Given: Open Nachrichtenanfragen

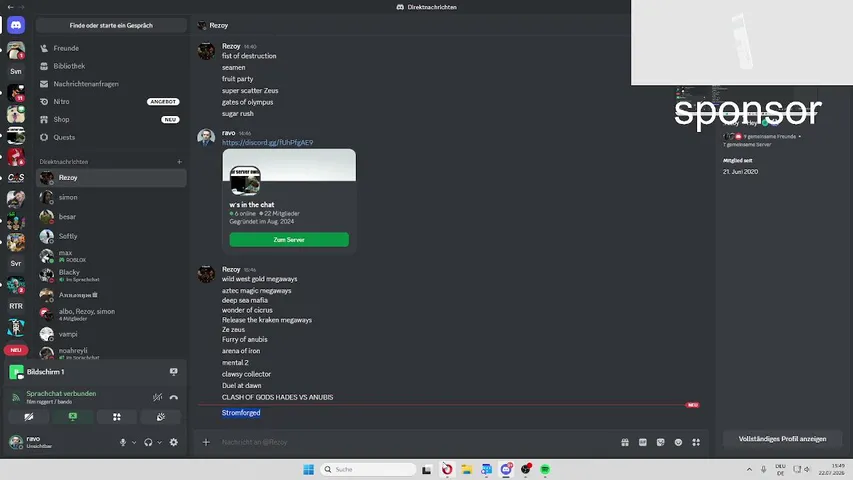Looking at the screenshot, I should [x=111, y=84].
